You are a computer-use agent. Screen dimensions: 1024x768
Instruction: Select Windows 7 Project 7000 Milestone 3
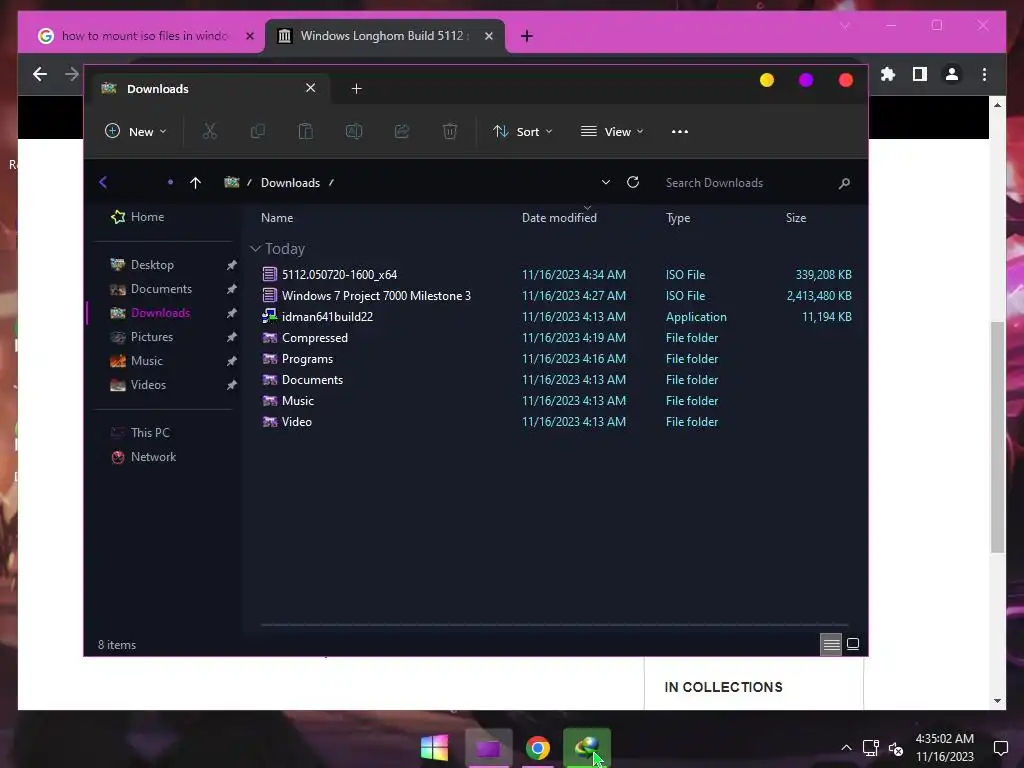[557, 295]
